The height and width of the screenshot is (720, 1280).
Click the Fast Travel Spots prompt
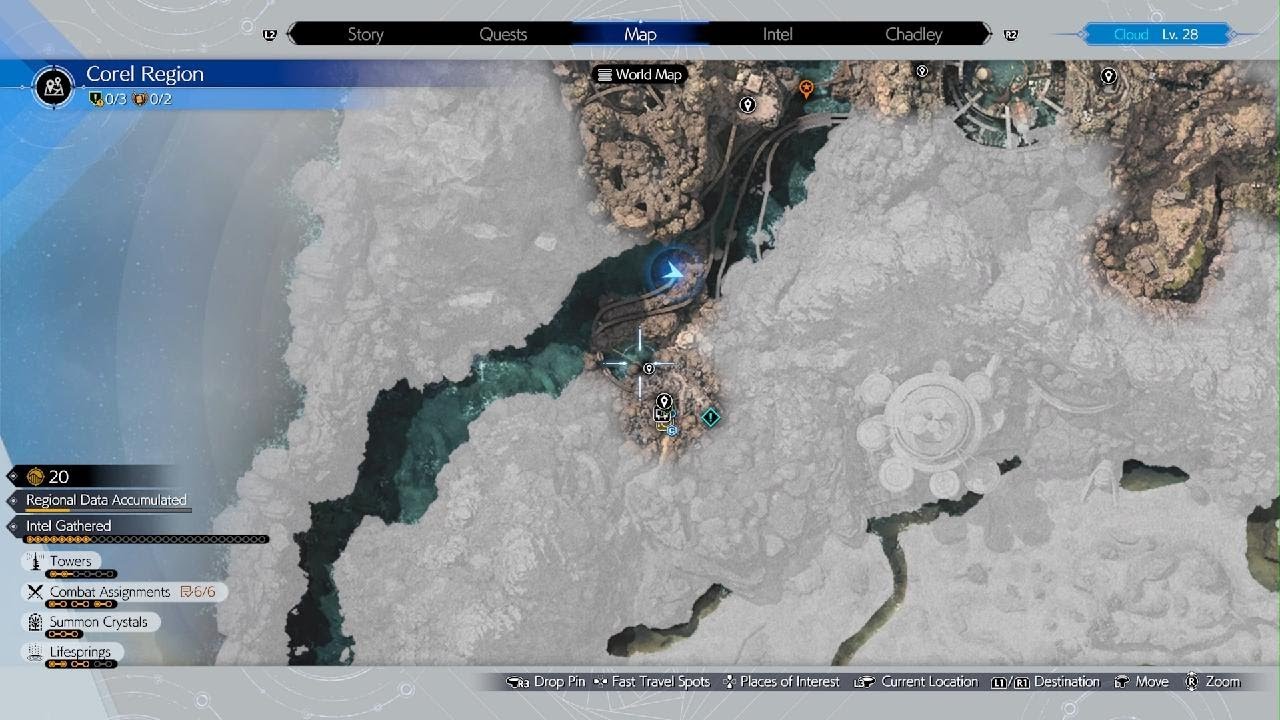coord(652,682)
